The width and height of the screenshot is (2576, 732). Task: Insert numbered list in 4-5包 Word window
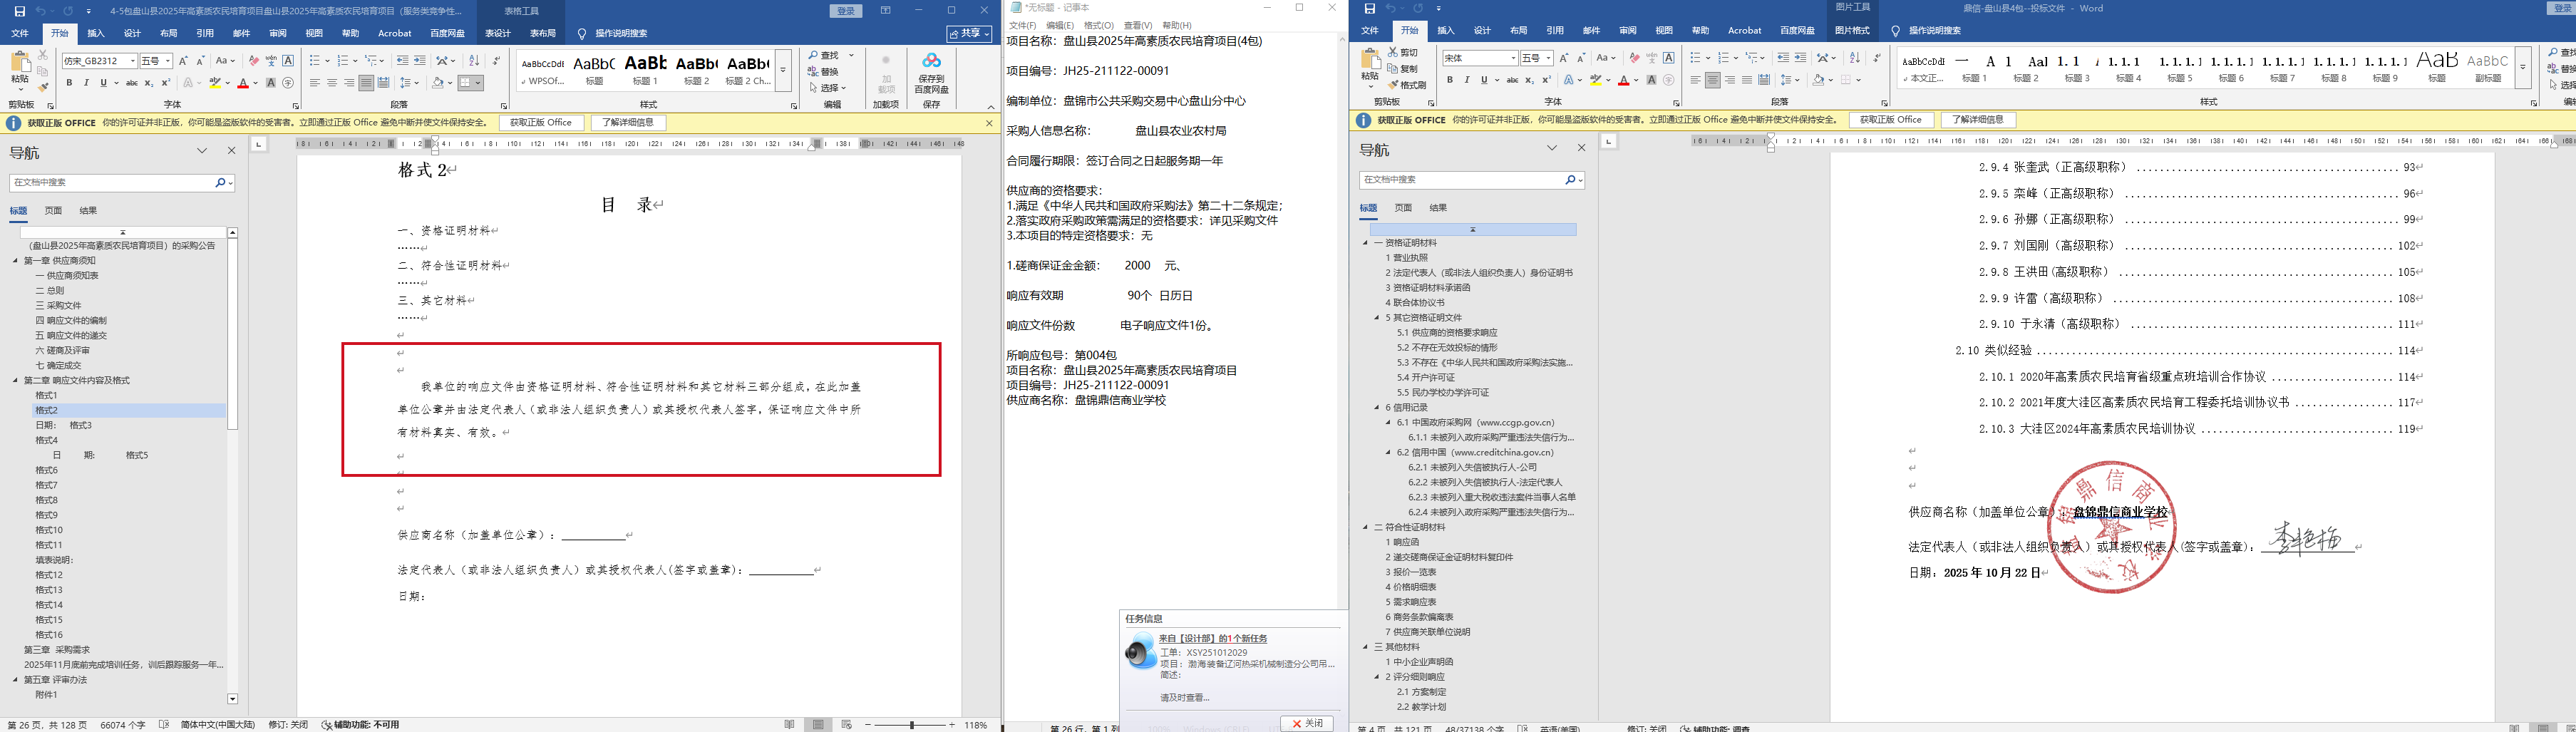click(x=344, y=61)
